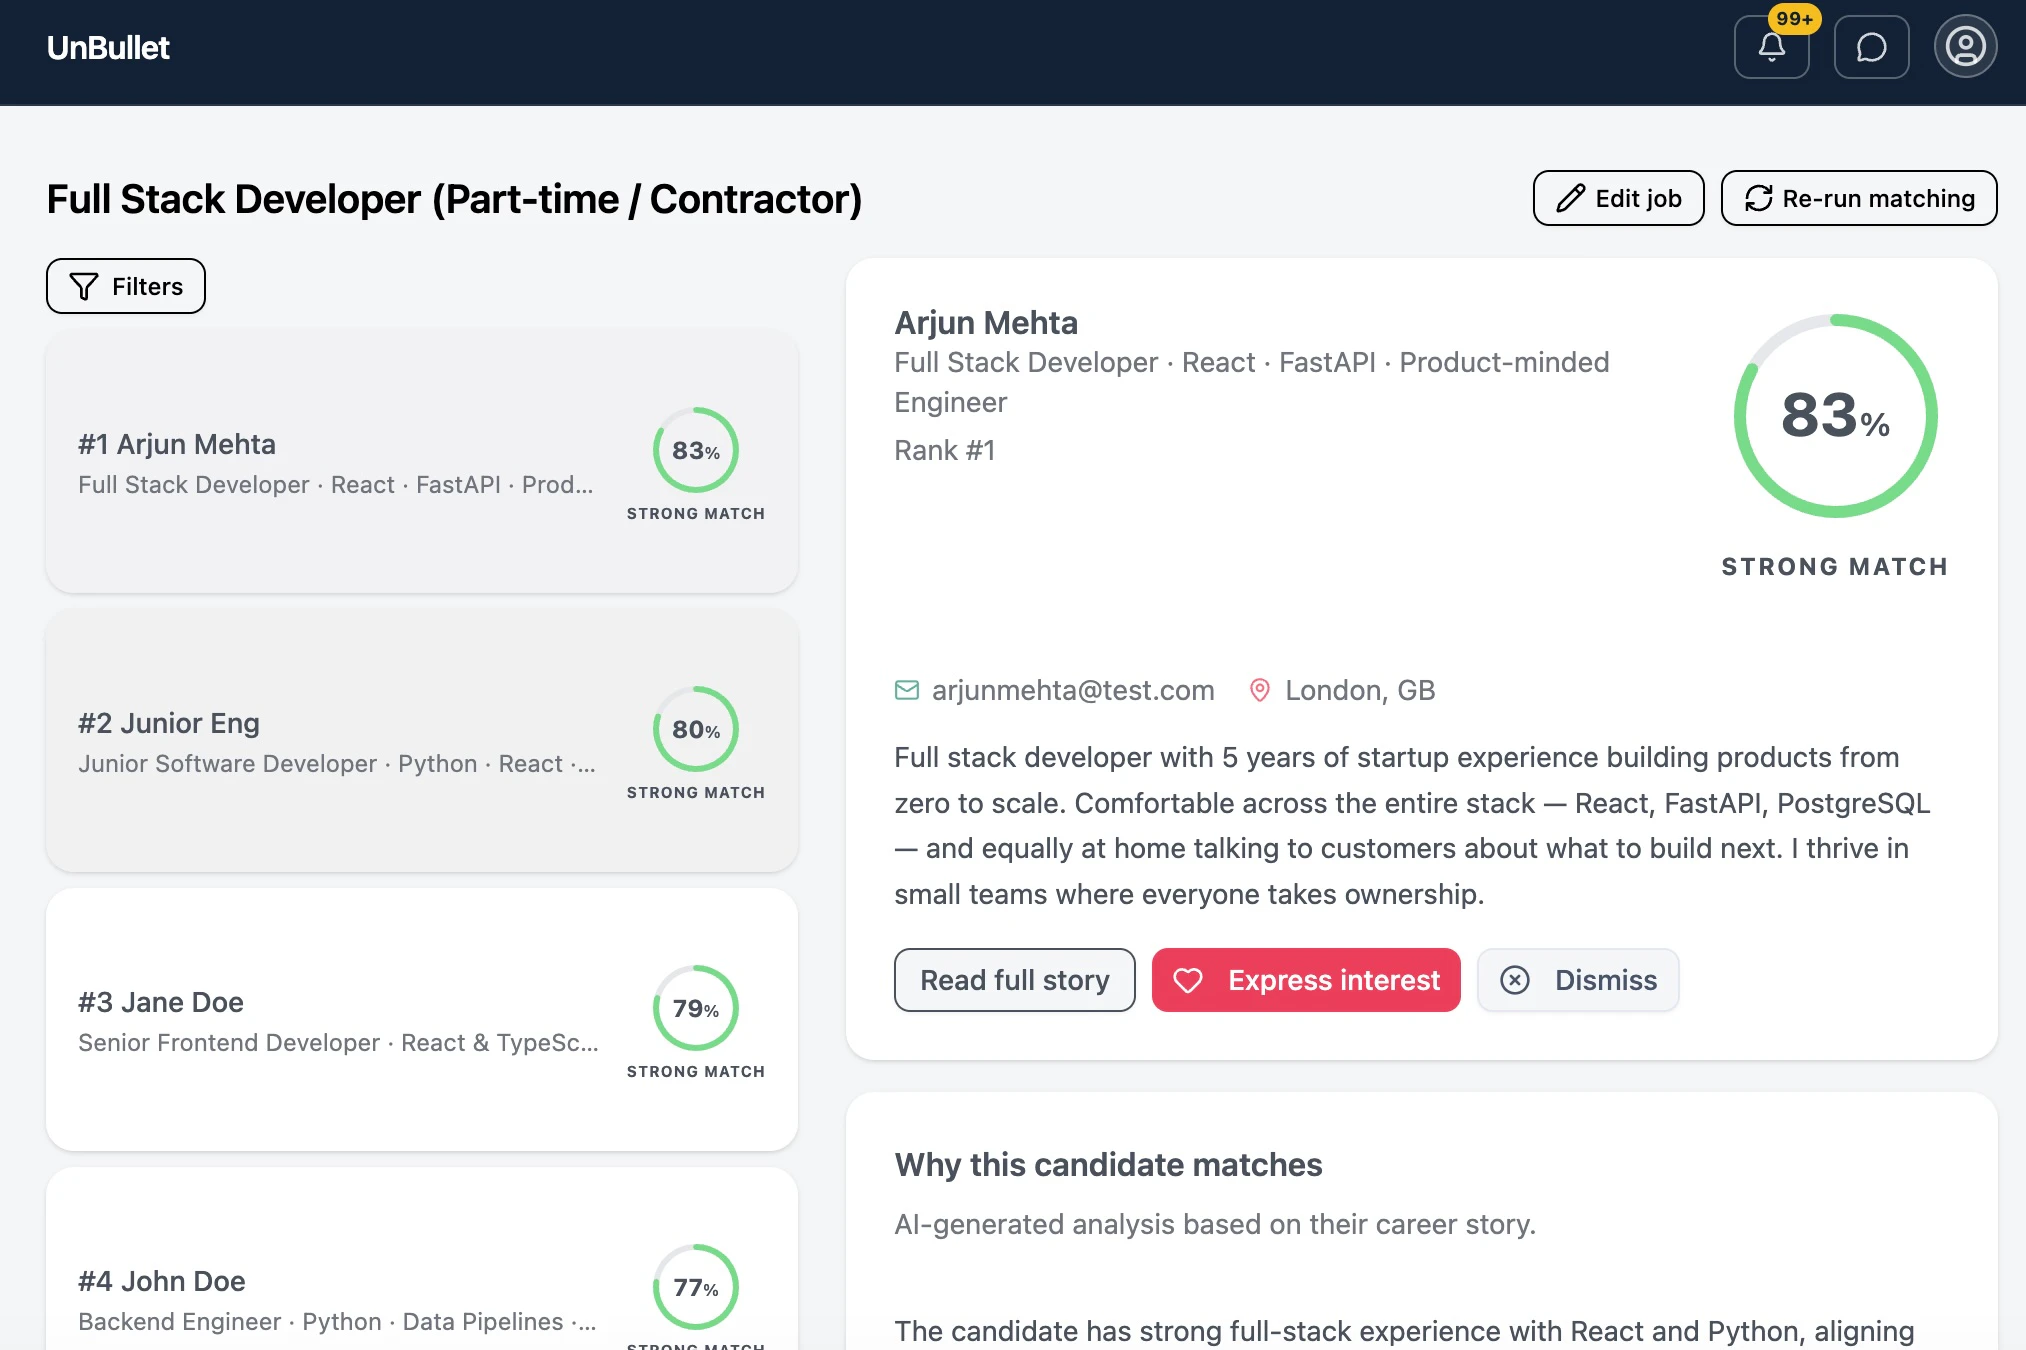The width and height of the screenshot is (2026, 1350).
Task: Re-run the candidate matching
Action: [x=1859, y=198]
